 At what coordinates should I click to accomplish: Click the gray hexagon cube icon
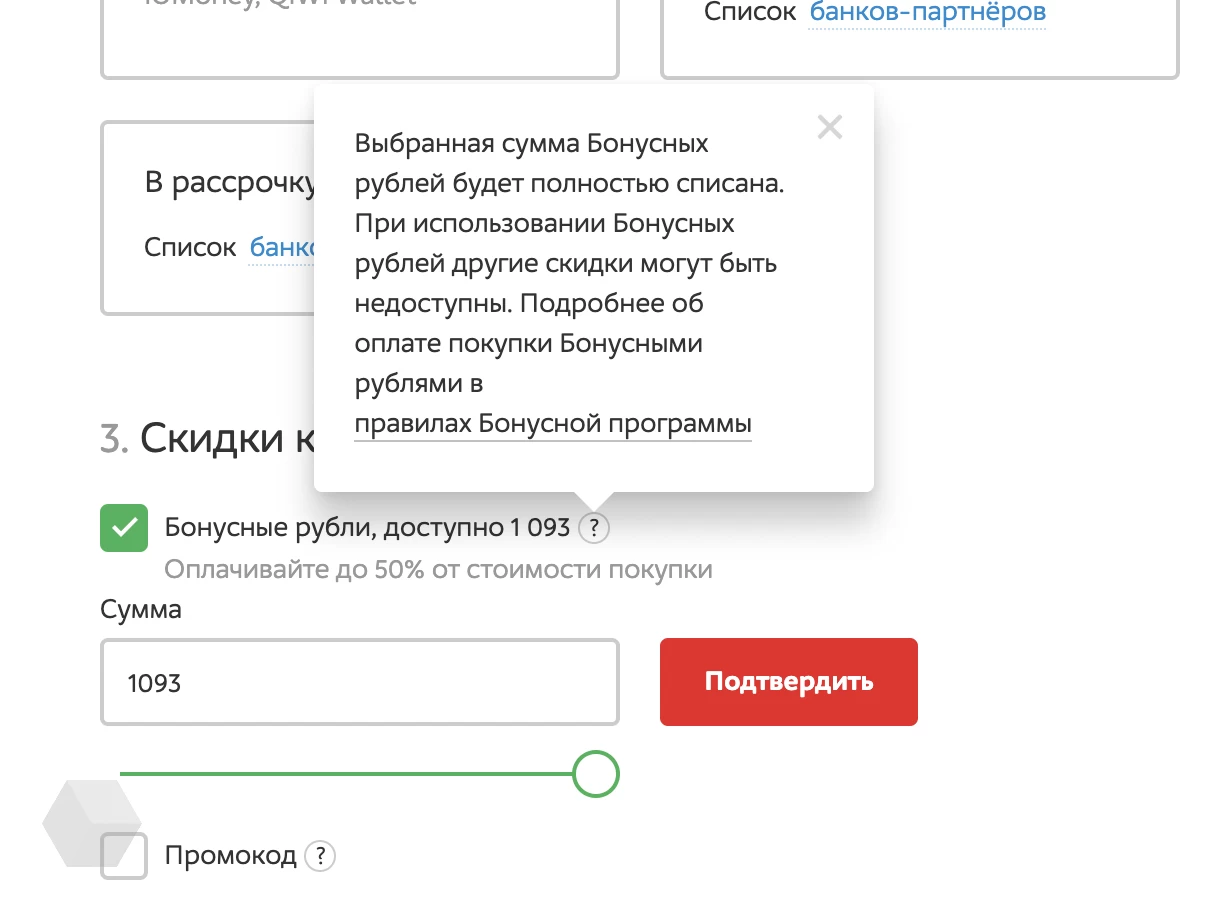point(91,822)
